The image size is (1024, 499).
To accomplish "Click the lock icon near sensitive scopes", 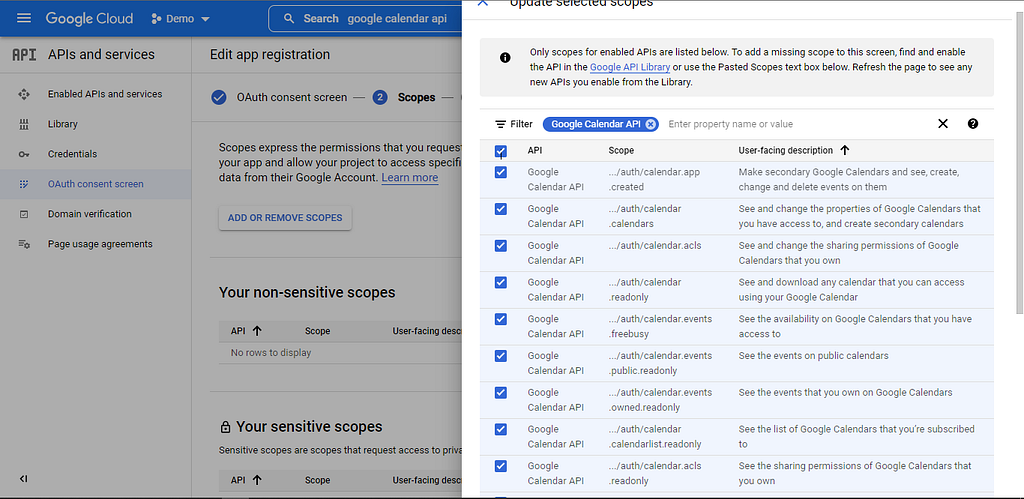I will tap(225, 427).
